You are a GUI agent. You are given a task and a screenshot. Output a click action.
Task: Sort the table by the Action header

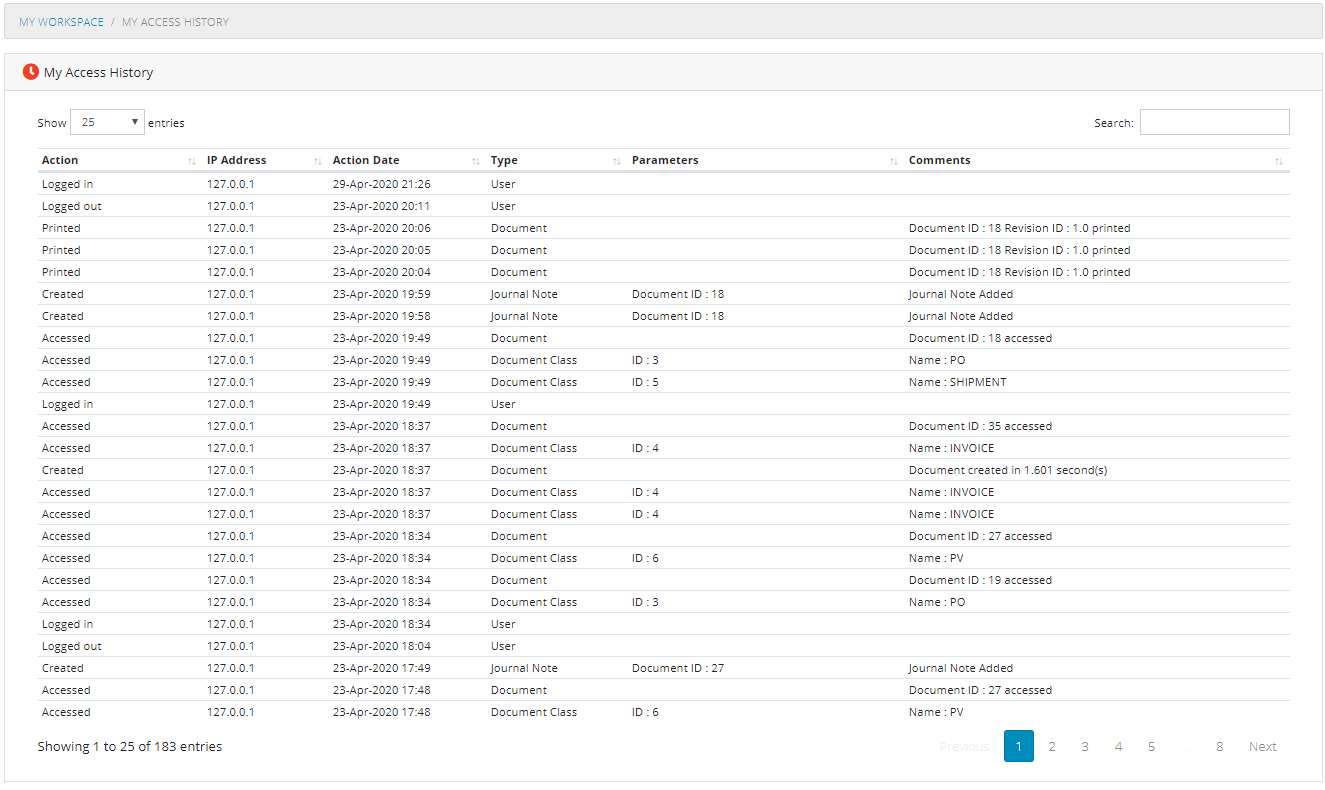[59, 160]
